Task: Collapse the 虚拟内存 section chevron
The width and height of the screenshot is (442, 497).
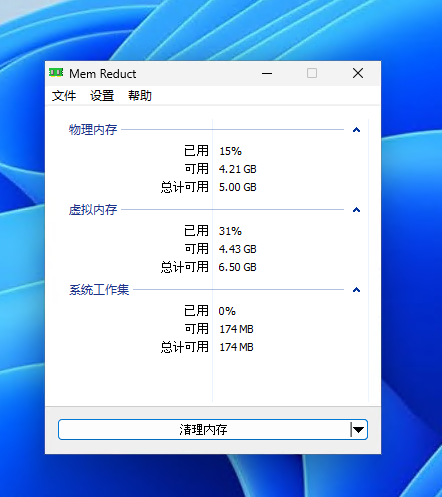Action: [356, 210]
